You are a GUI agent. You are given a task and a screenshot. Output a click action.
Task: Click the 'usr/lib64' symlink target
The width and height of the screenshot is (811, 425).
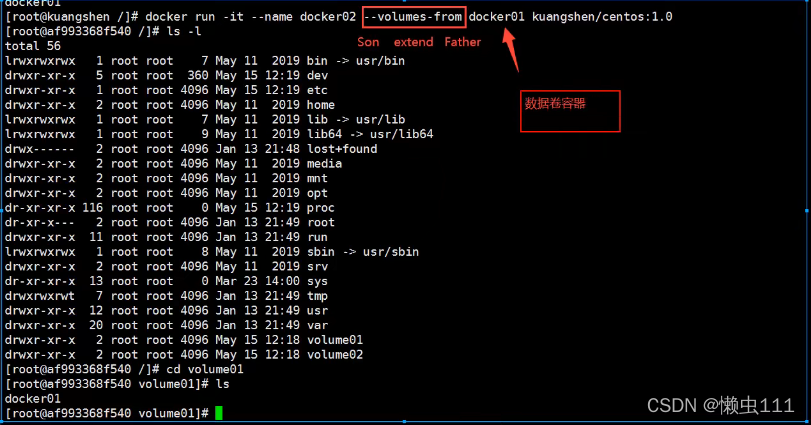click(x=401, y=134)
